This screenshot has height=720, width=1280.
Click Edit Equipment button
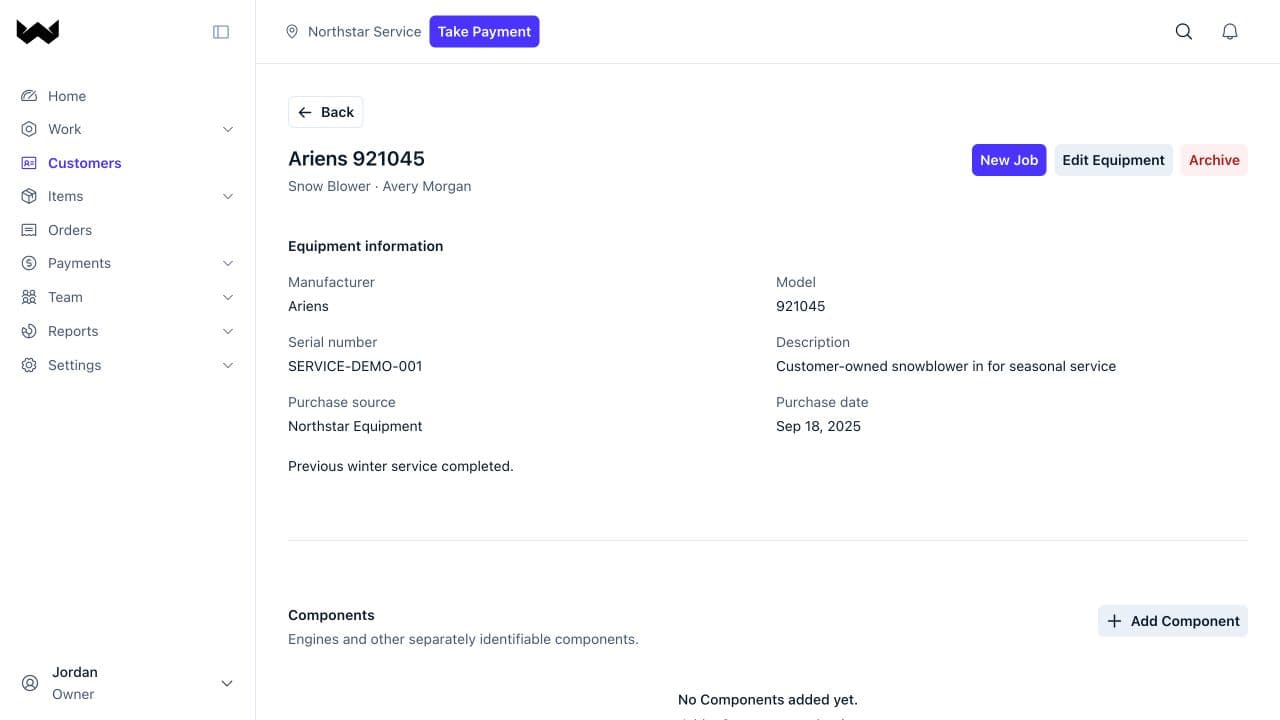(1114, 160)
